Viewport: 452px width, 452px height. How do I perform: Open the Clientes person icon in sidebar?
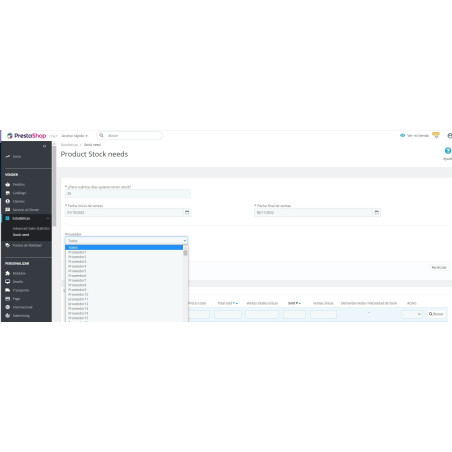8,201
